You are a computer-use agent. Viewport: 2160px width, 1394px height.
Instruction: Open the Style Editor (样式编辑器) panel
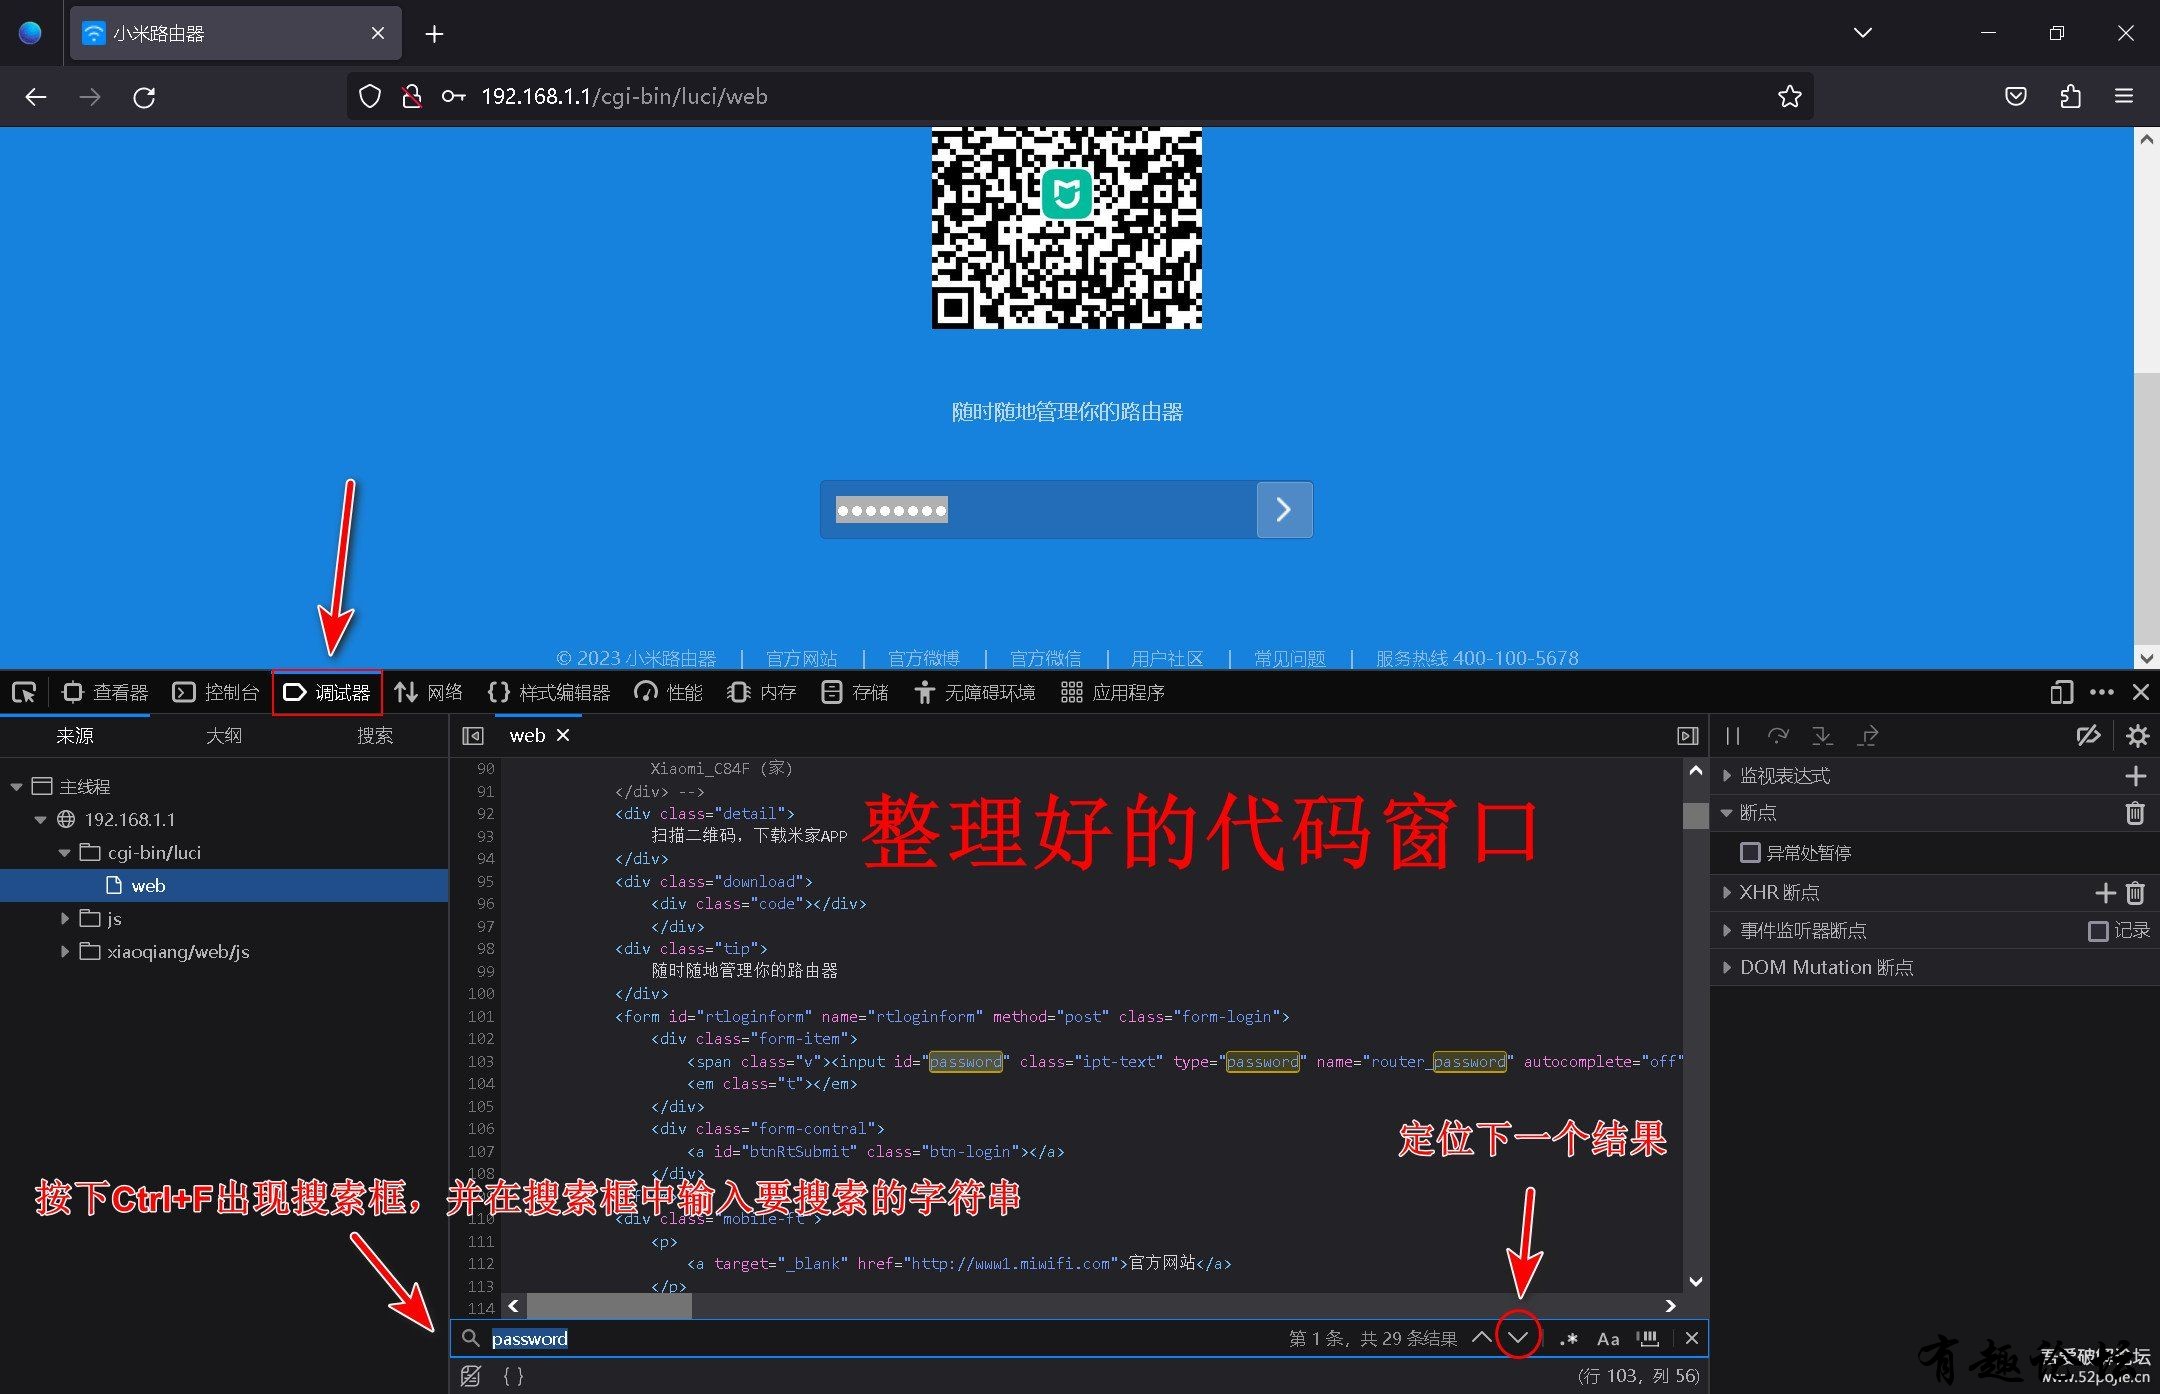coord(549,692)
